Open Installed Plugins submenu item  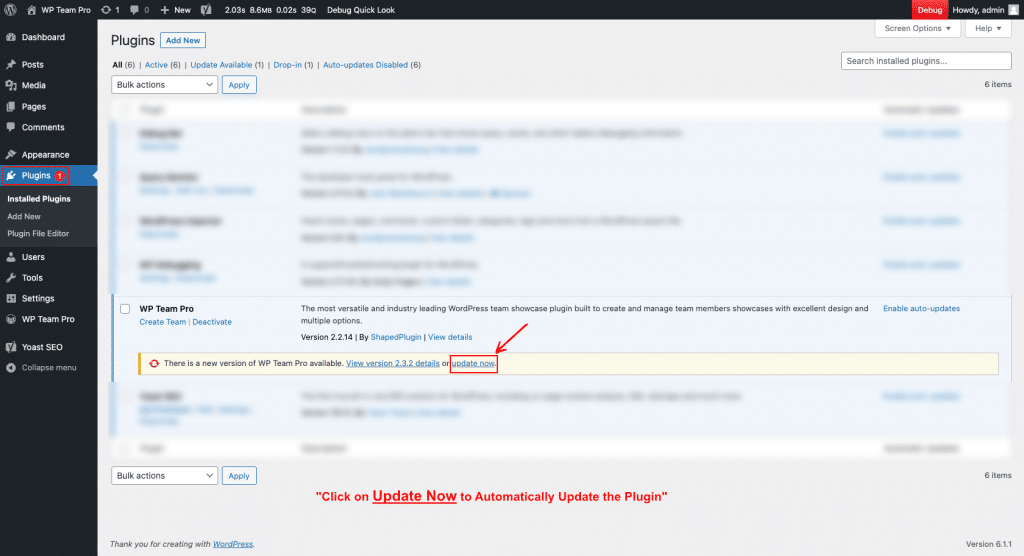(x=39, y=199)
